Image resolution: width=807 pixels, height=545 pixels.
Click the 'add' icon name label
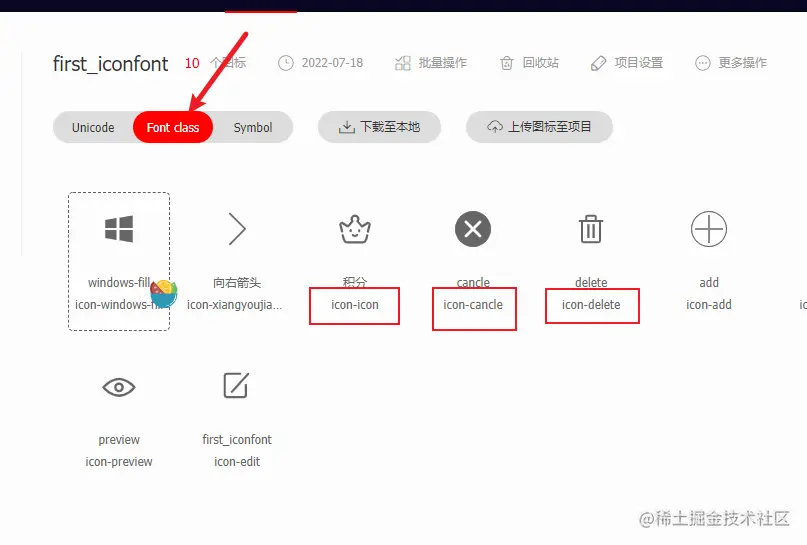click(709, 283)
